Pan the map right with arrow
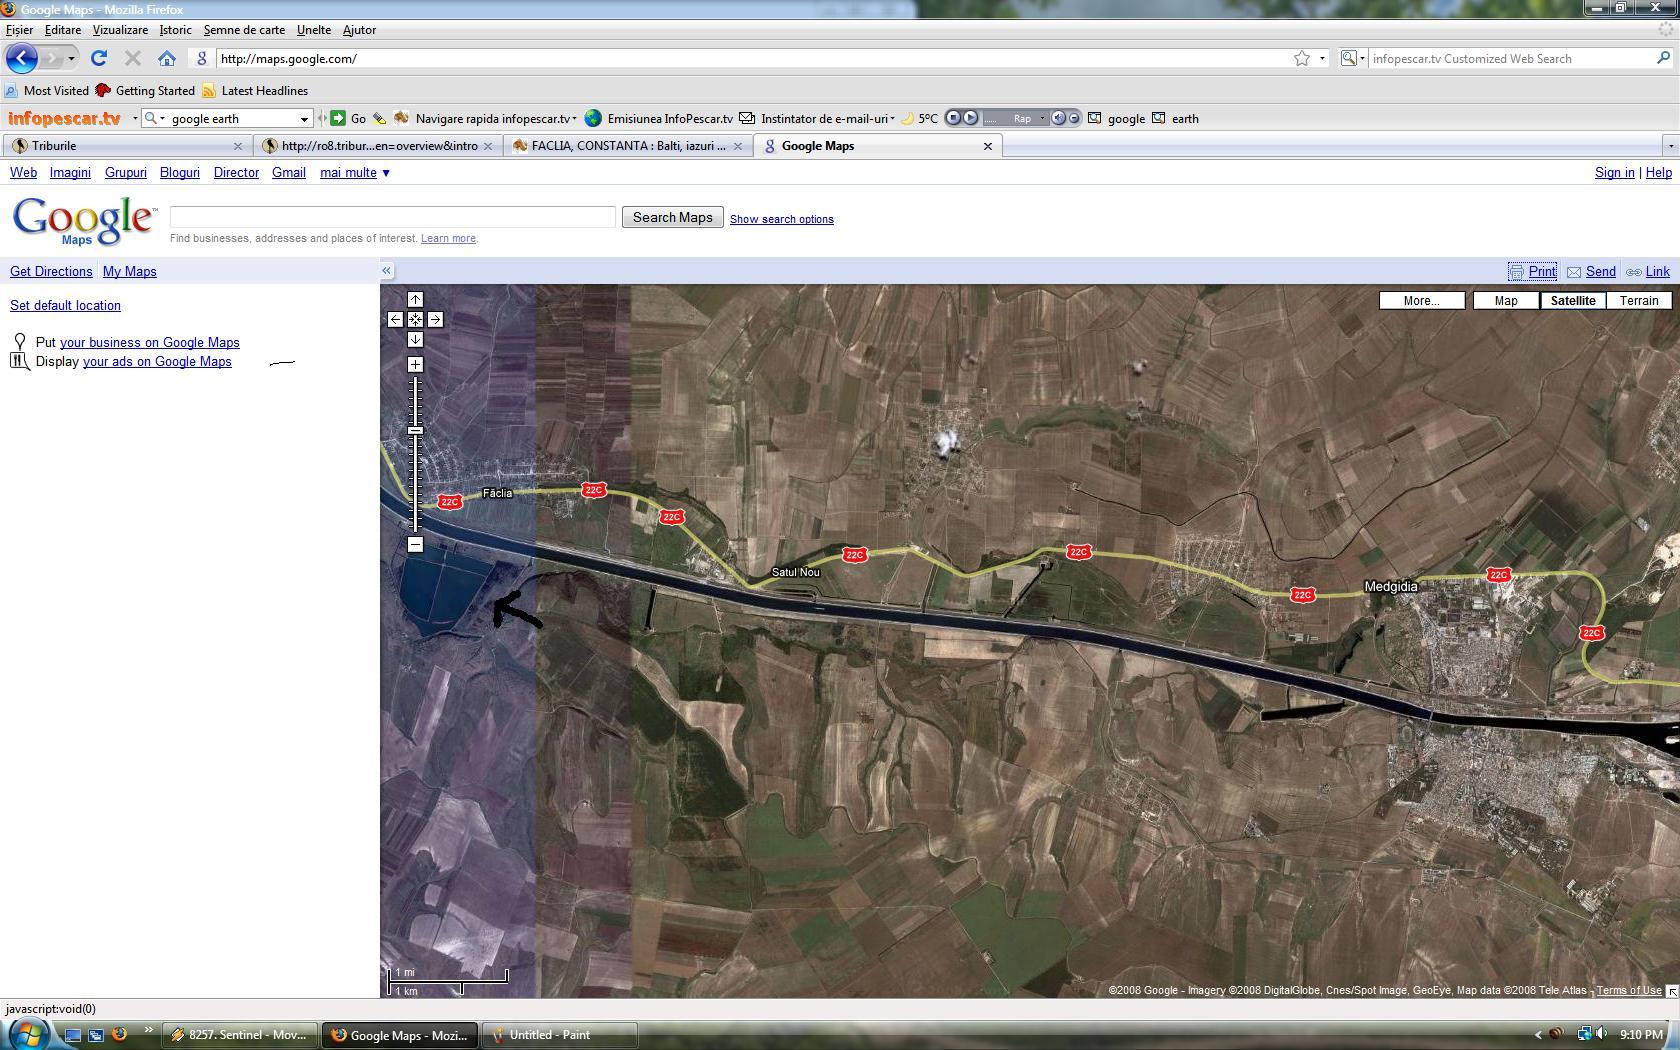This screenshot has width=1680, height=1050. point(435,320)
